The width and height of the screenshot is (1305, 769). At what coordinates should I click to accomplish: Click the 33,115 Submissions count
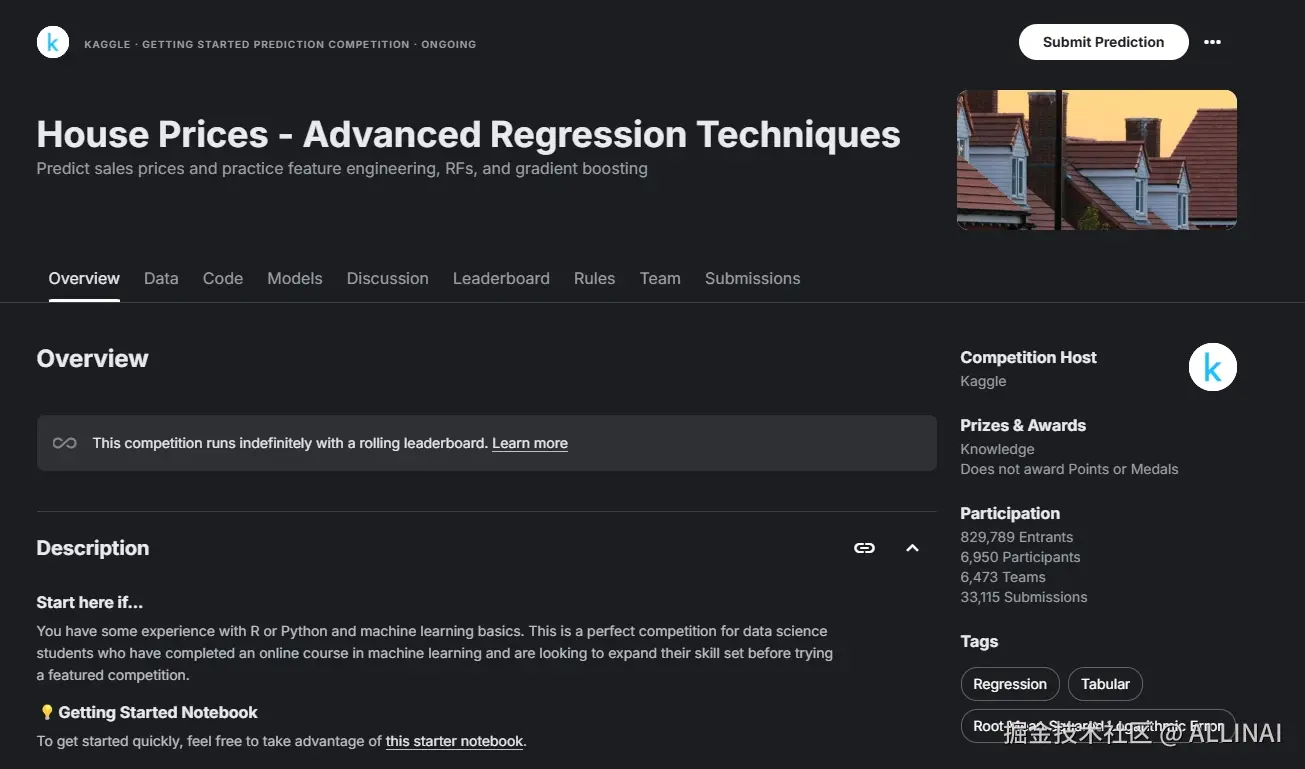click(x=1024, y=597)
